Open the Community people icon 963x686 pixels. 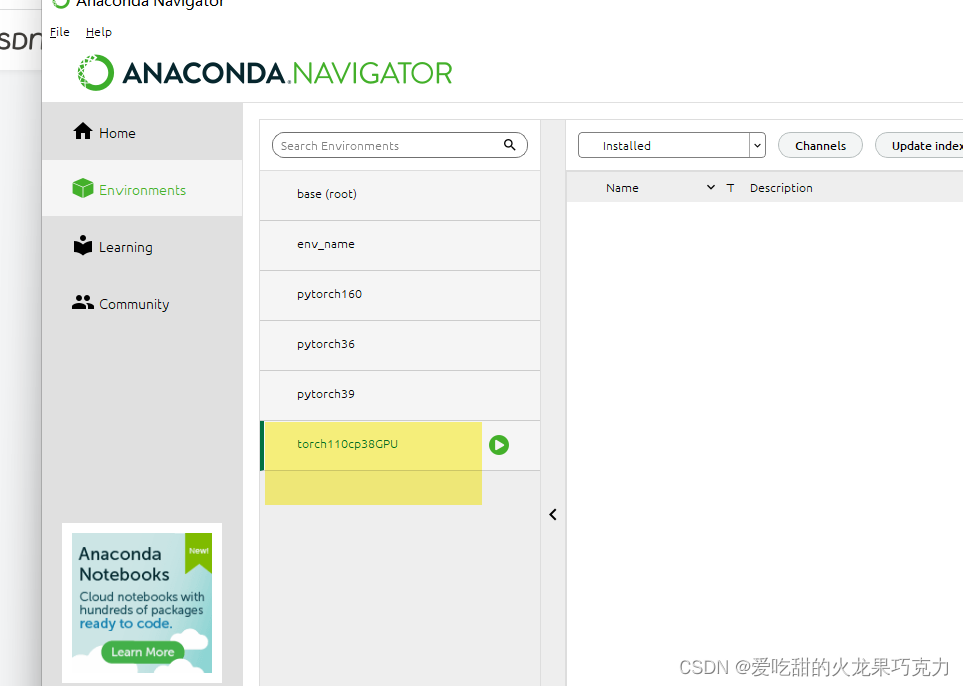coord(82,303)
